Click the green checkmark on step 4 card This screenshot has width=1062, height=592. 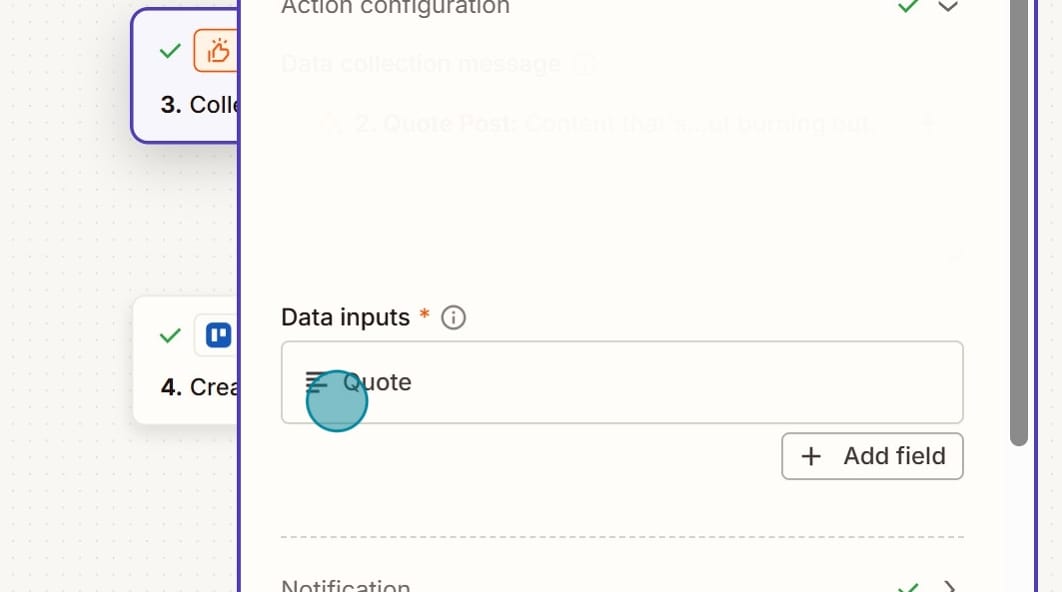(169, 335)
